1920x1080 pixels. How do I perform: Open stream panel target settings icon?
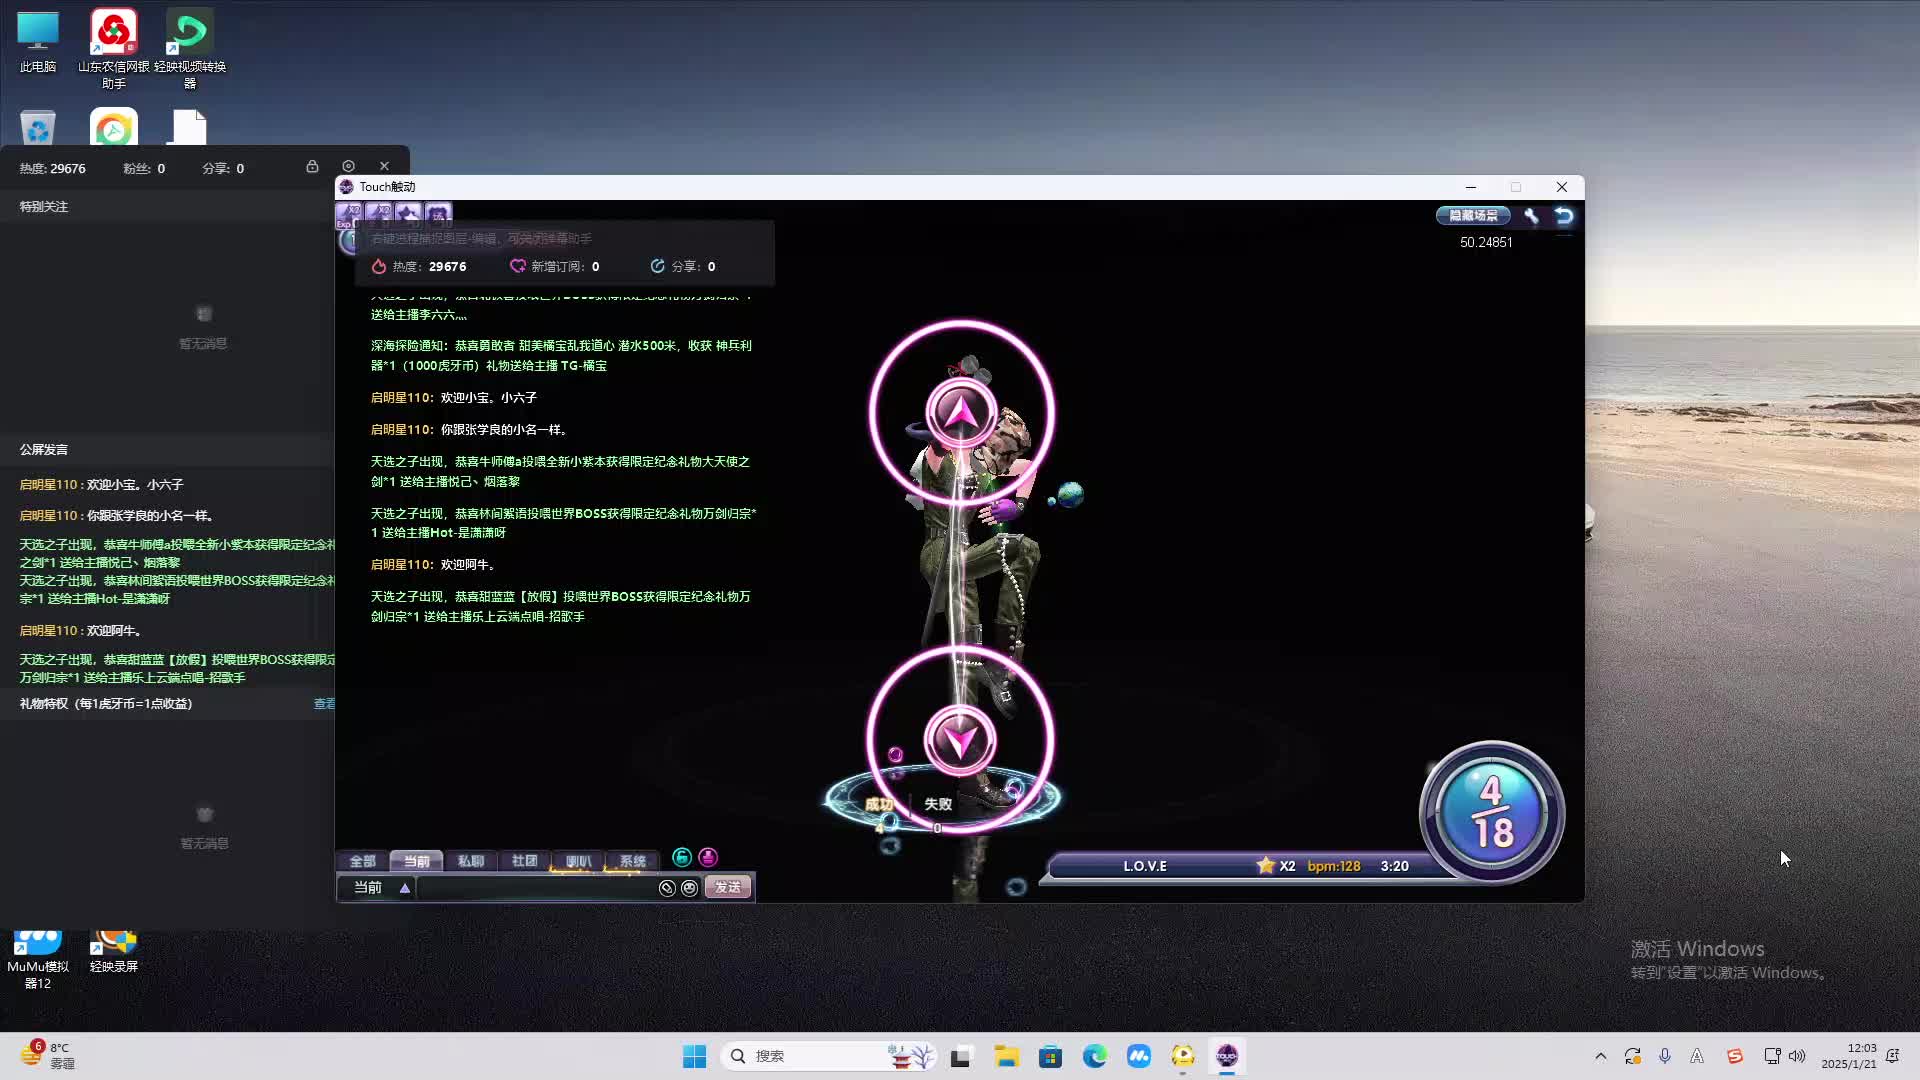[x=348, y=167]
